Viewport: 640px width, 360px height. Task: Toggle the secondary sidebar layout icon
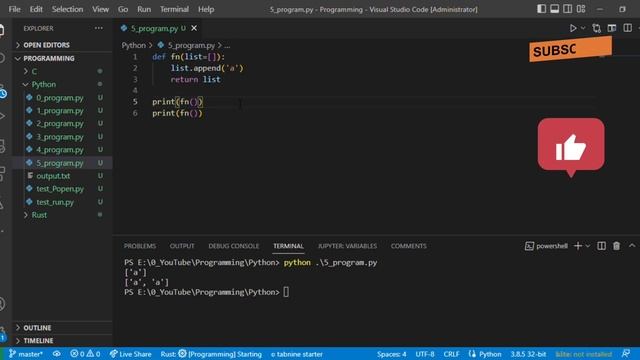tap(567, 9)
